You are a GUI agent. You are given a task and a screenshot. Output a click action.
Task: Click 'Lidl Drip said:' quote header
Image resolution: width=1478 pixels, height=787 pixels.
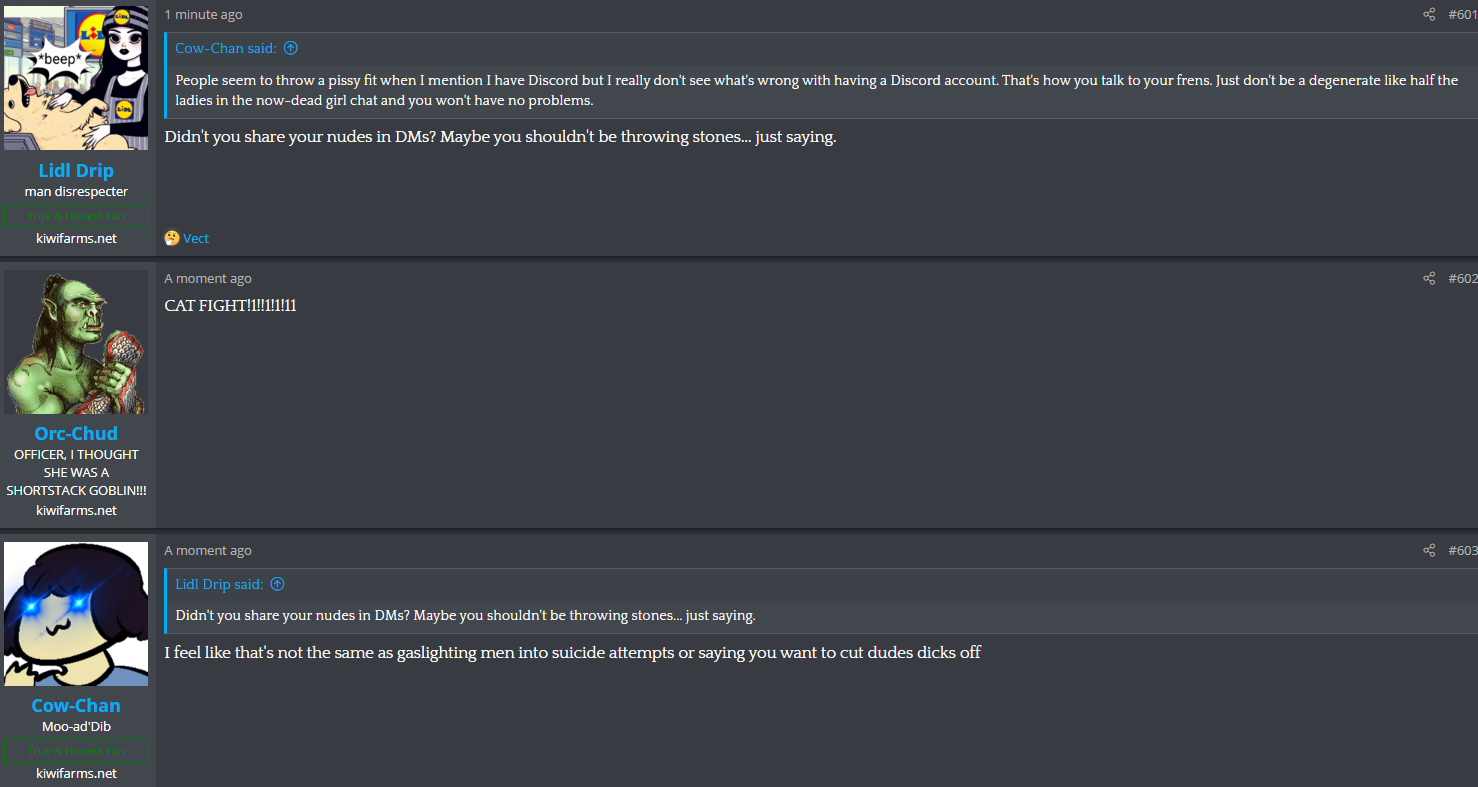pyautogui.click(x=220, y=584)
